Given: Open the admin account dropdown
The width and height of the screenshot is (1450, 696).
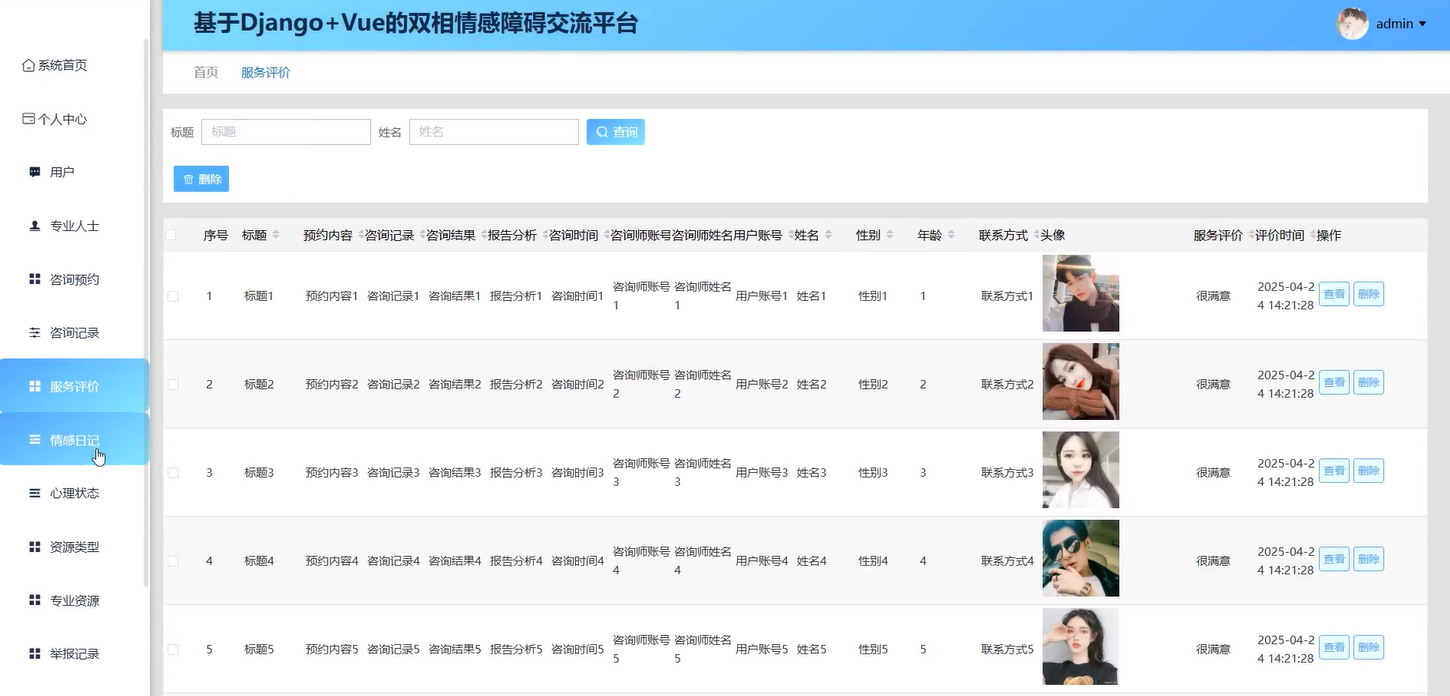Looking at the screenshot, I should 1400,23.
